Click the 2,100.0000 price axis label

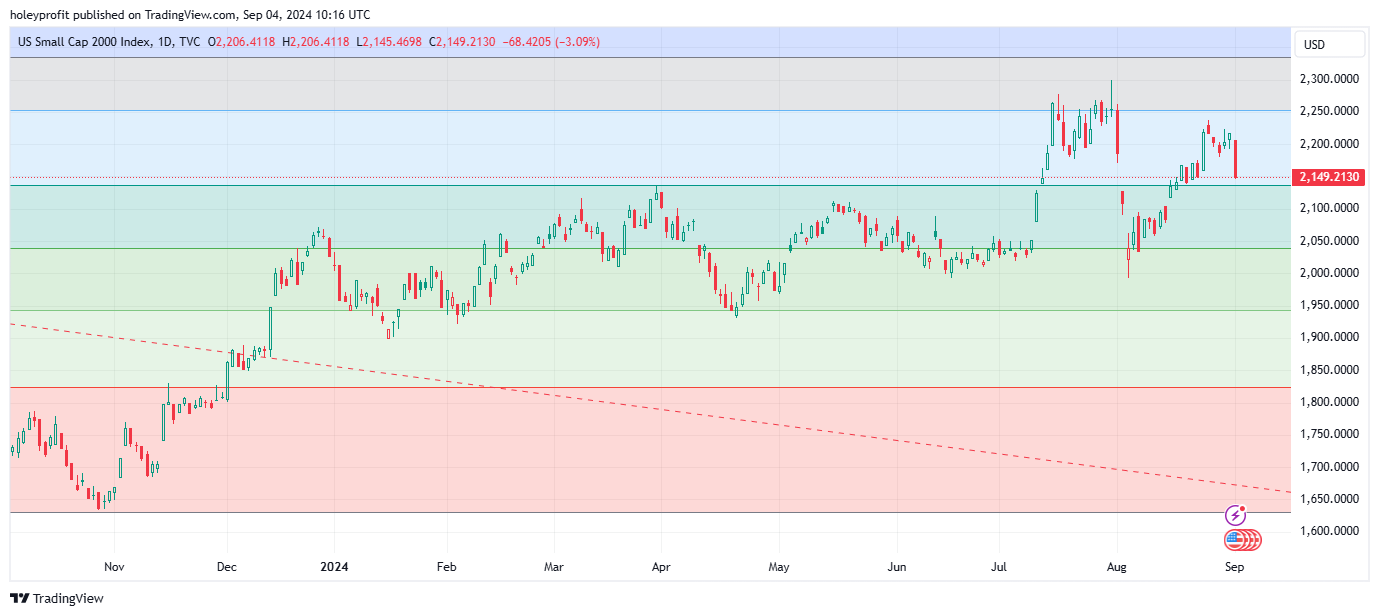[1331, 208]
